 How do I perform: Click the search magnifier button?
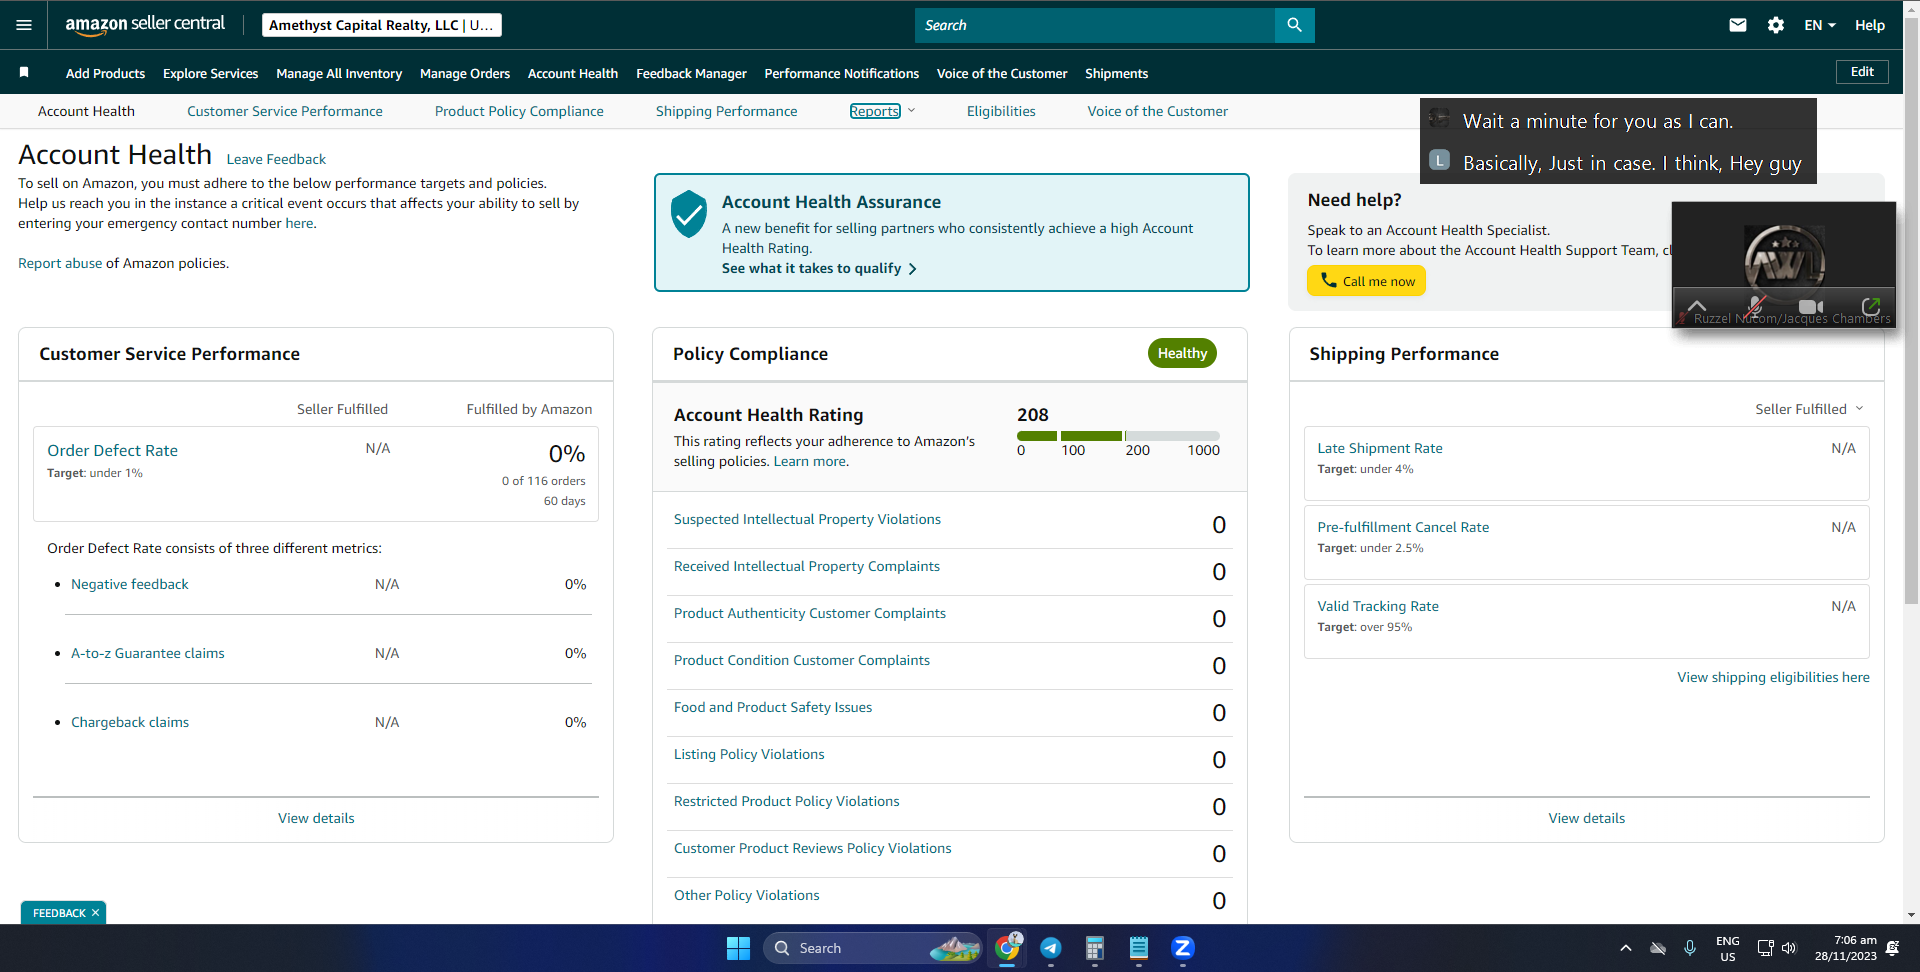[x=1294, y=25]
